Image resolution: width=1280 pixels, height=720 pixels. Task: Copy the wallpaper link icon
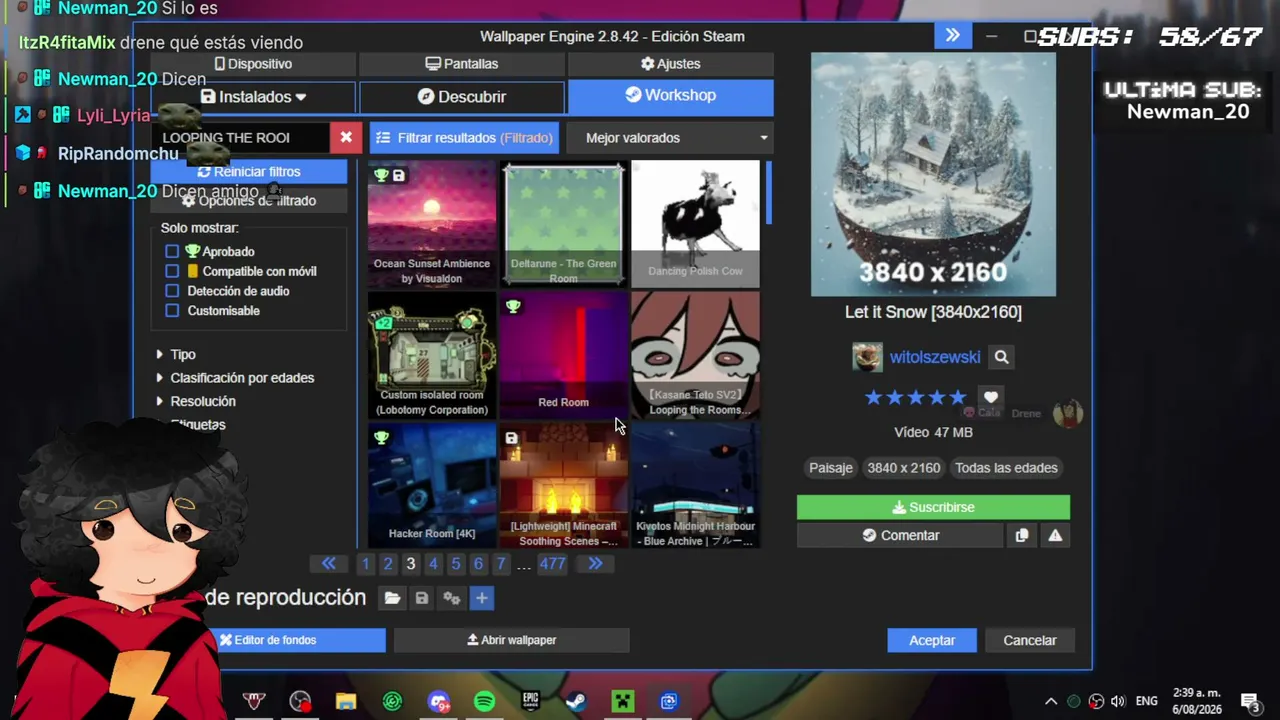tap(1021, 535)
